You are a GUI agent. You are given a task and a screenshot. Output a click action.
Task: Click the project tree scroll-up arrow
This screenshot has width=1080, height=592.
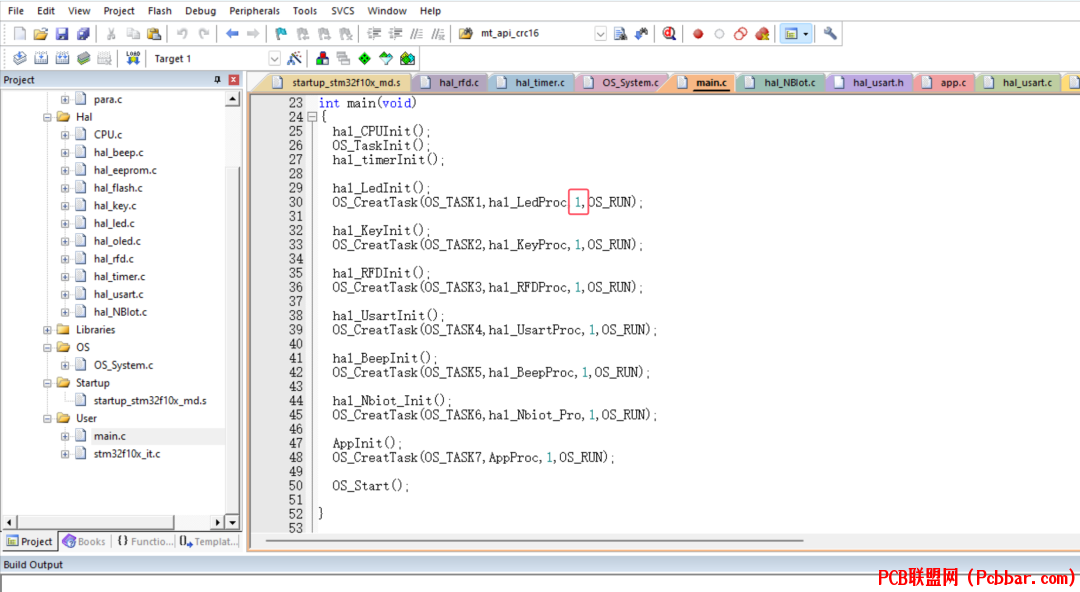[x=233, y=100]
